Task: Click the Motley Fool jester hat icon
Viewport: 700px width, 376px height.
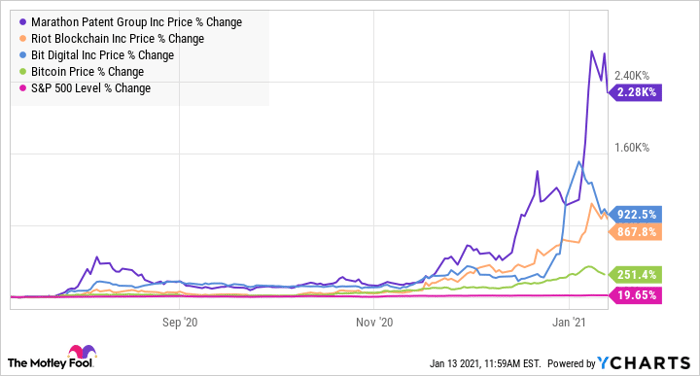Action: pyautogui.click(x=82, y=352)
